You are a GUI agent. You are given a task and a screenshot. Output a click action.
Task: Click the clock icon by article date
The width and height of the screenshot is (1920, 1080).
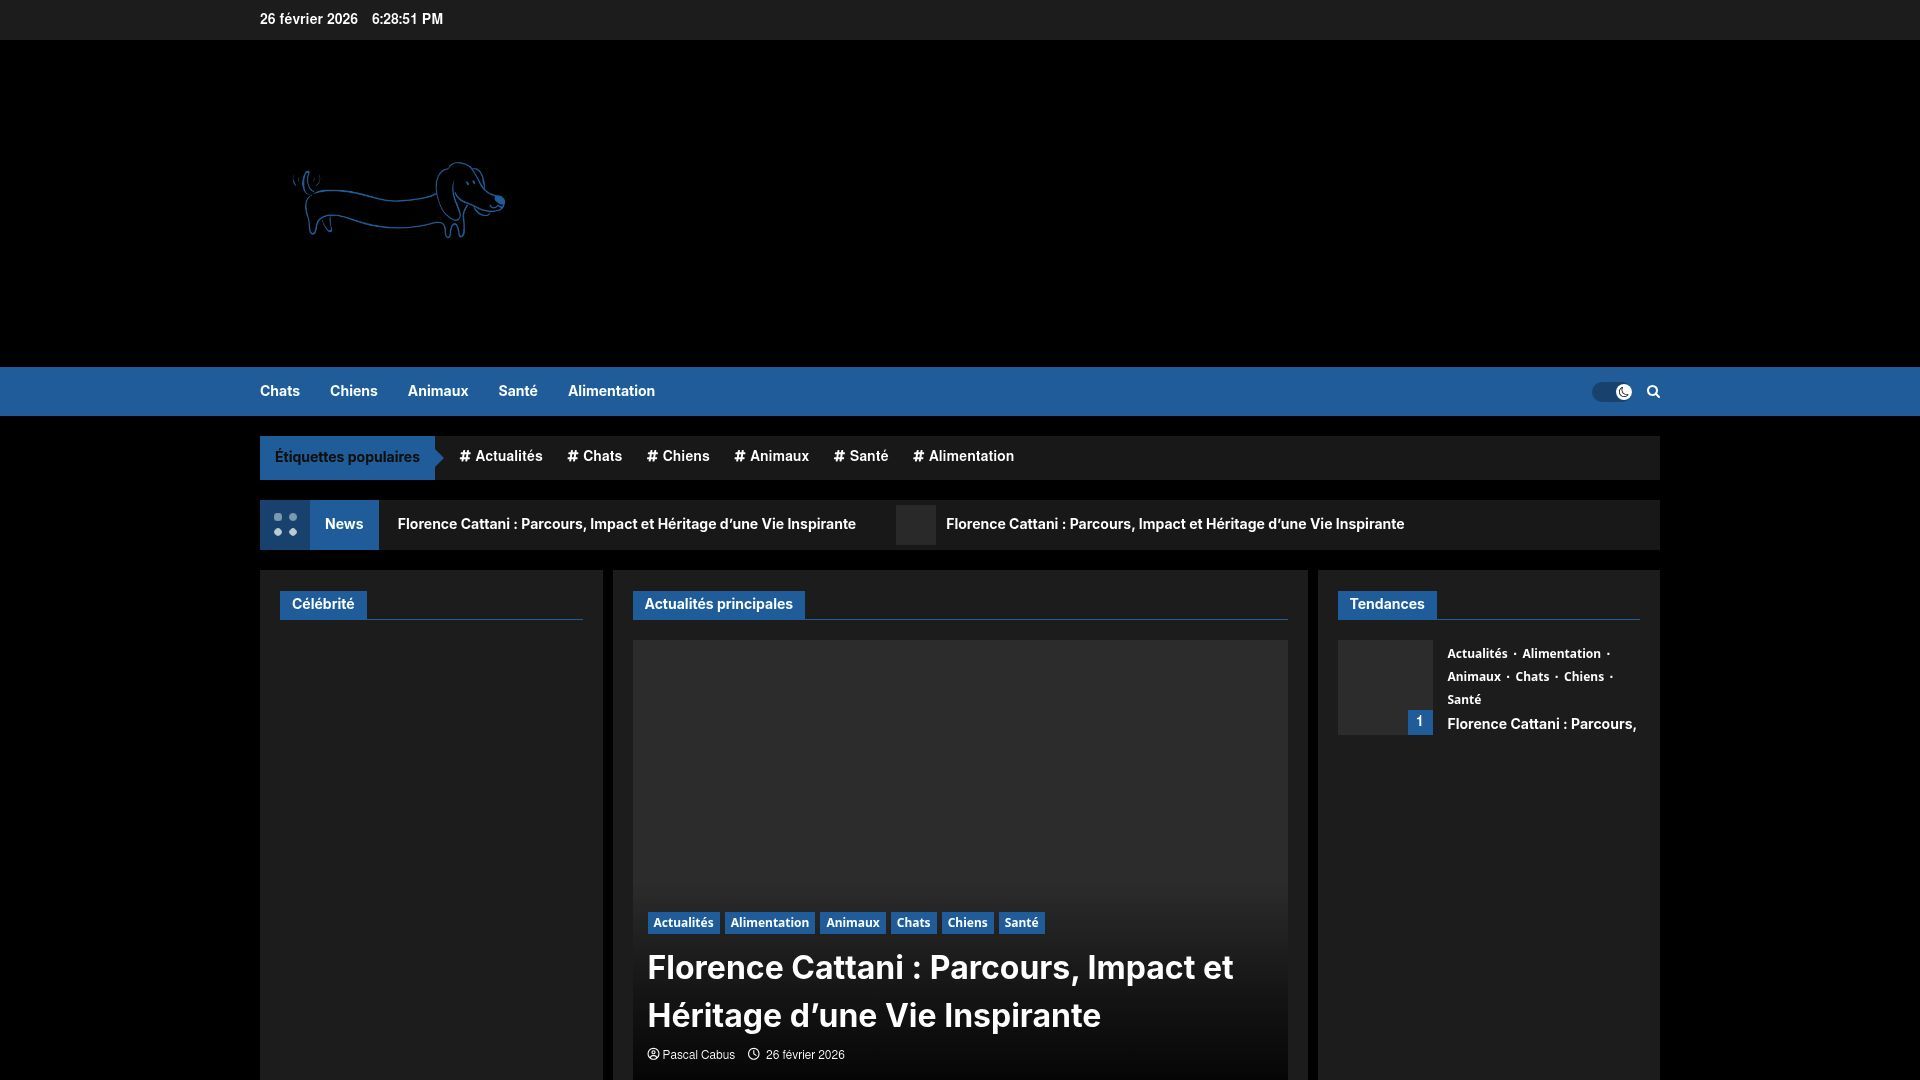(754, 1054)
